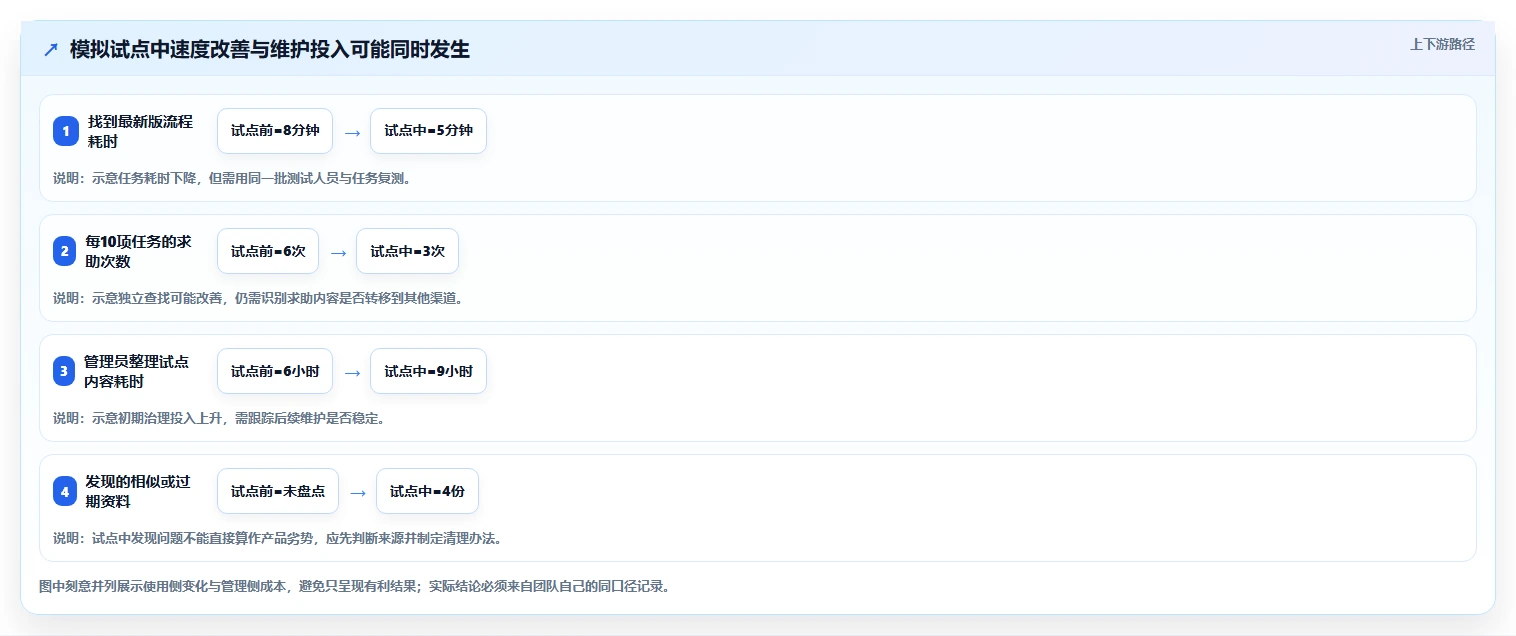
Task: Click the 试点中=4份 chip
Action: [x=427, y=491]
